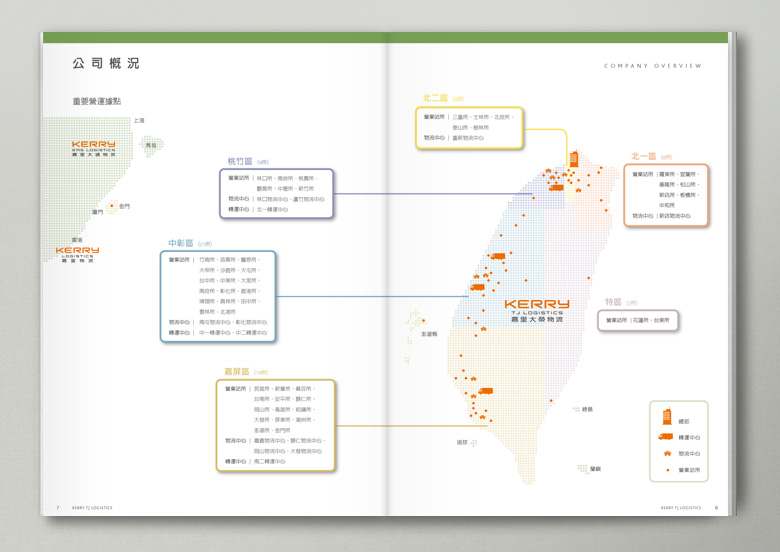
Task: Click the KERRY Logistics logo near Hong Kong
Action: (x=77, y=254)
